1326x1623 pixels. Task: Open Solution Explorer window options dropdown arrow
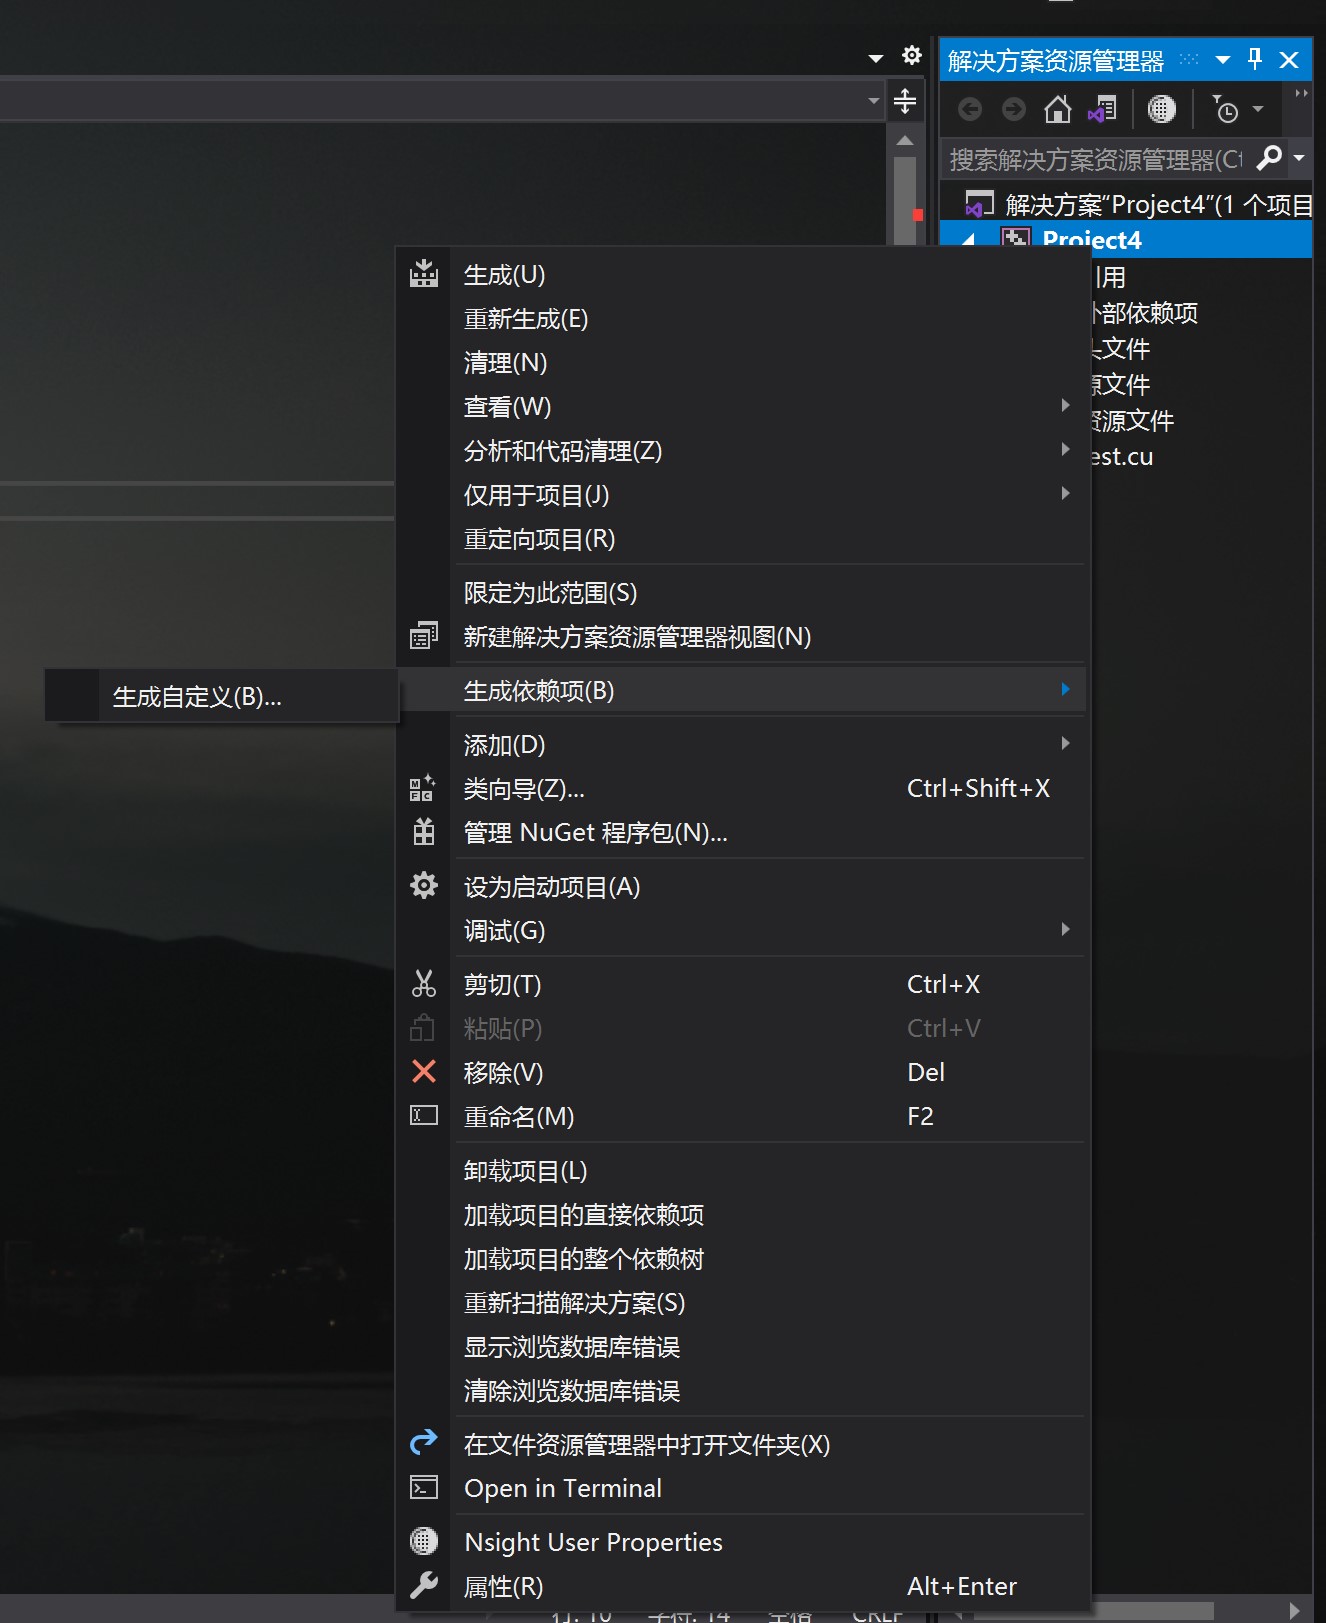[1222, 60]
